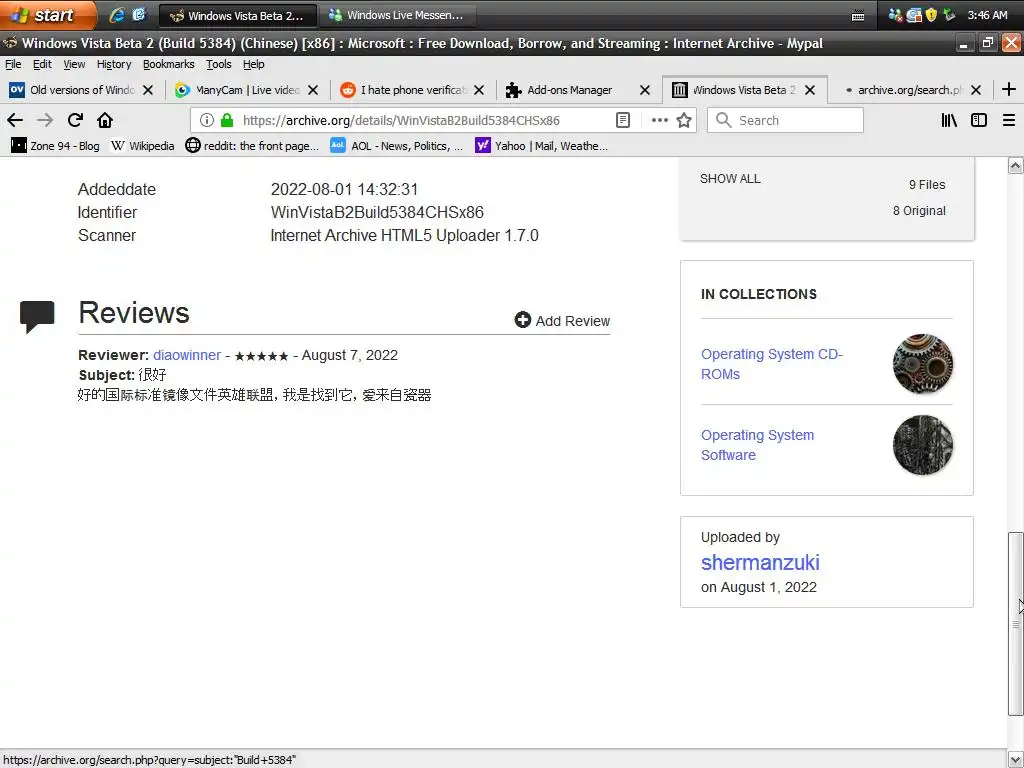Click scrollbar down arrow
Screen dimensions: 1024x768
pyautogui.click(x=1016, y=758)
